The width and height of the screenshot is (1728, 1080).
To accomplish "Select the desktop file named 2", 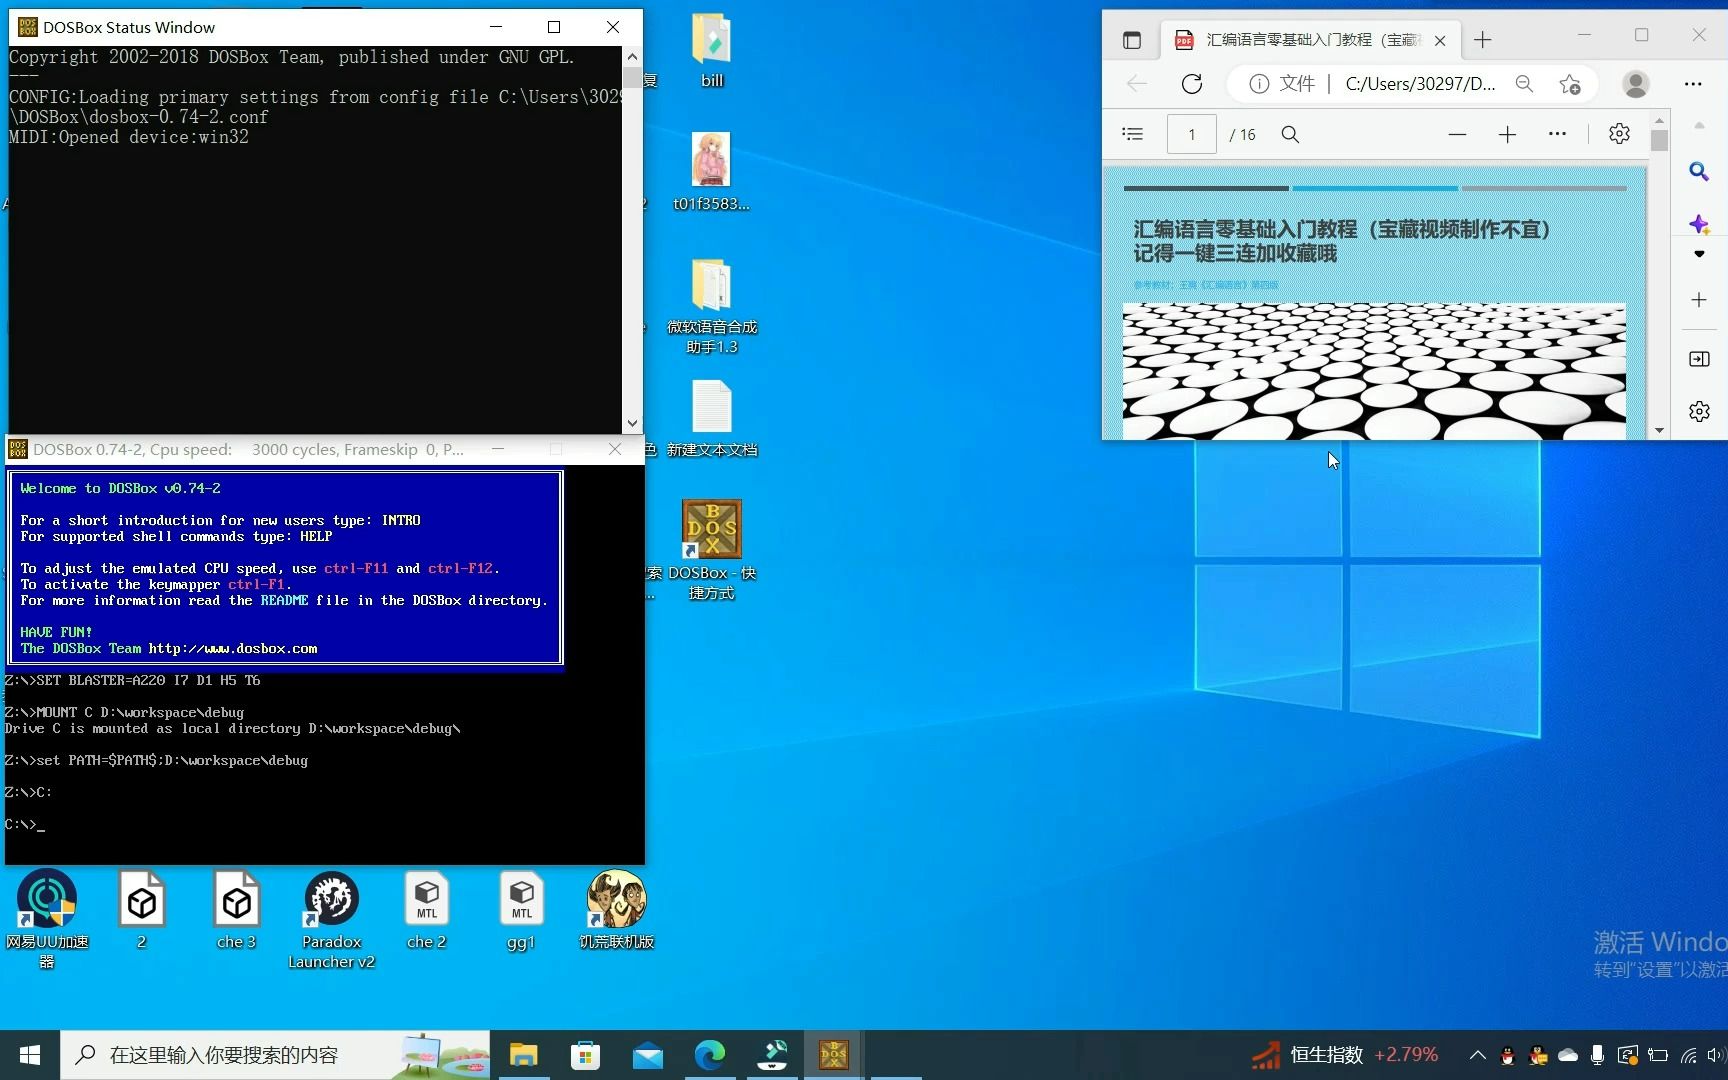I will [142, 910].
